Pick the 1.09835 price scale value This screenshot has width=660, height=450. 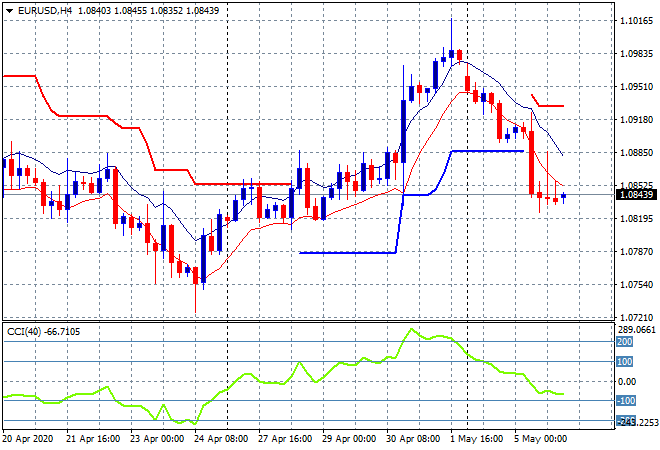636,53
